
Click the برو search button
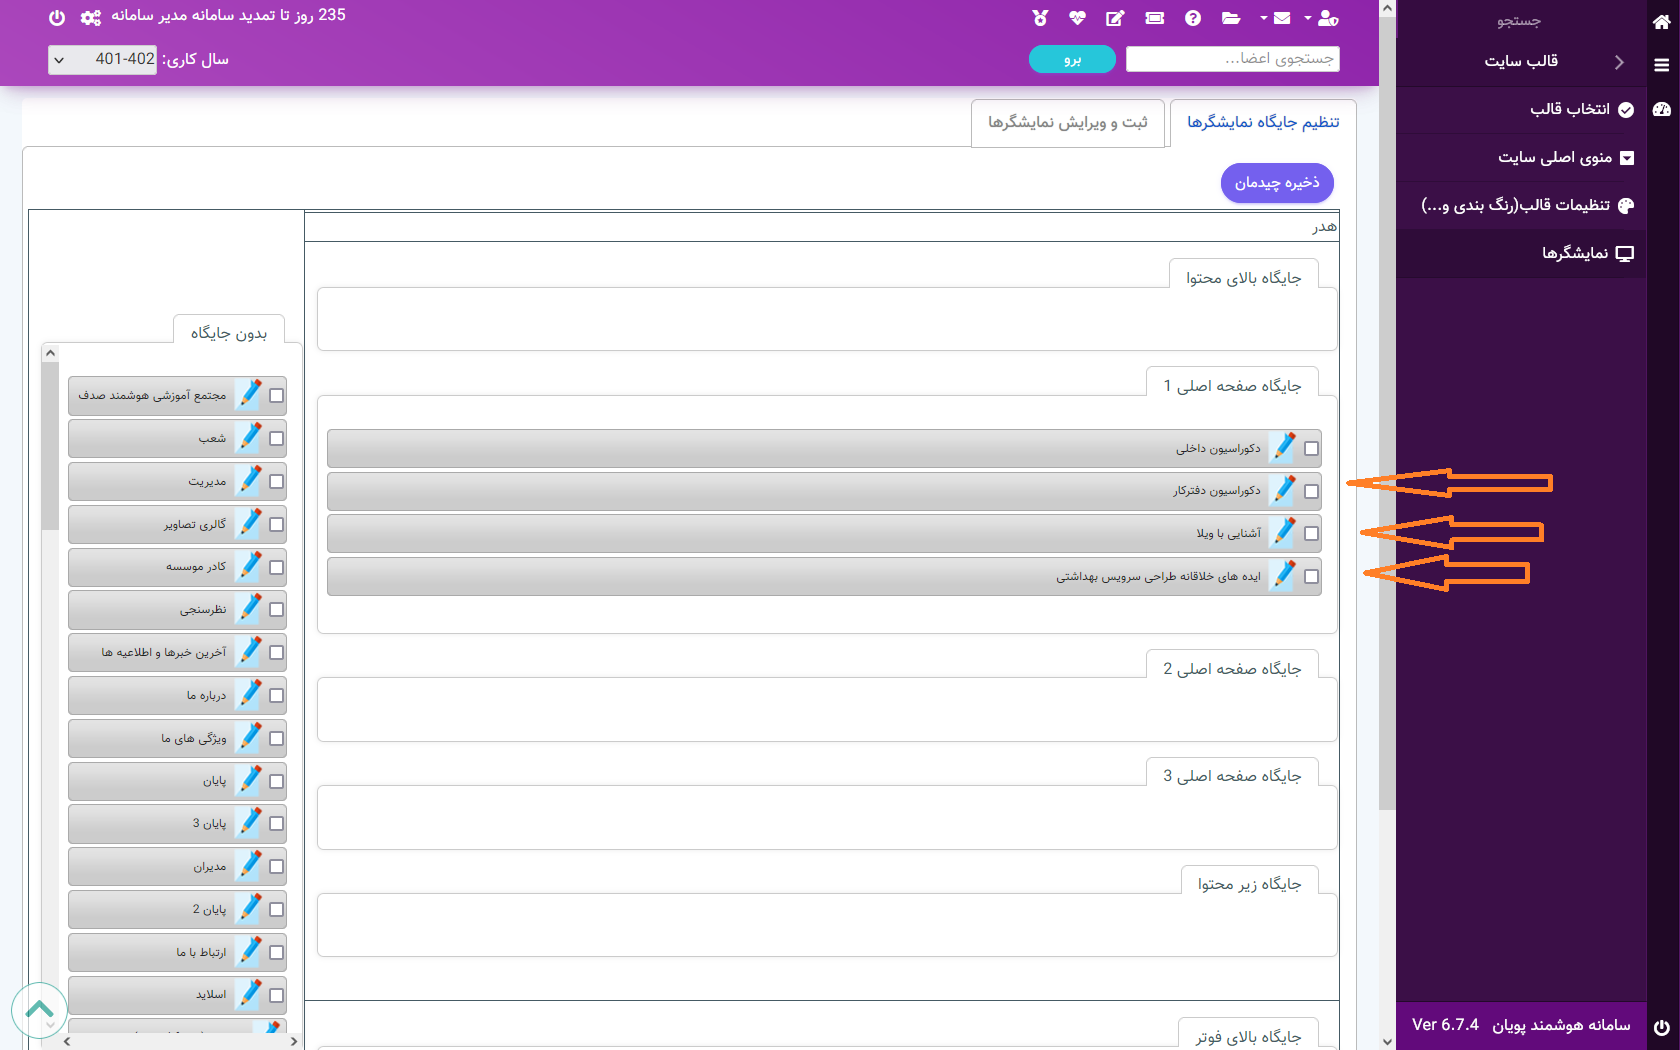click(1072, 60)
